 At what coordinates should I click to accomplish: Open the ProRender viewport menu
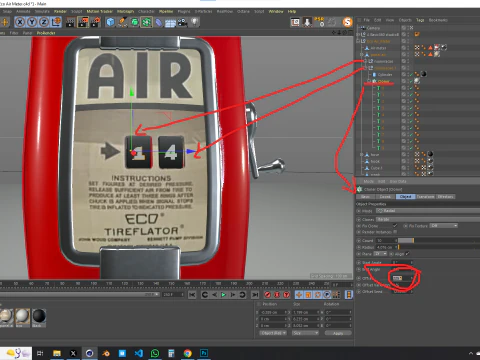pyautogui.click(x=46, y=33)
